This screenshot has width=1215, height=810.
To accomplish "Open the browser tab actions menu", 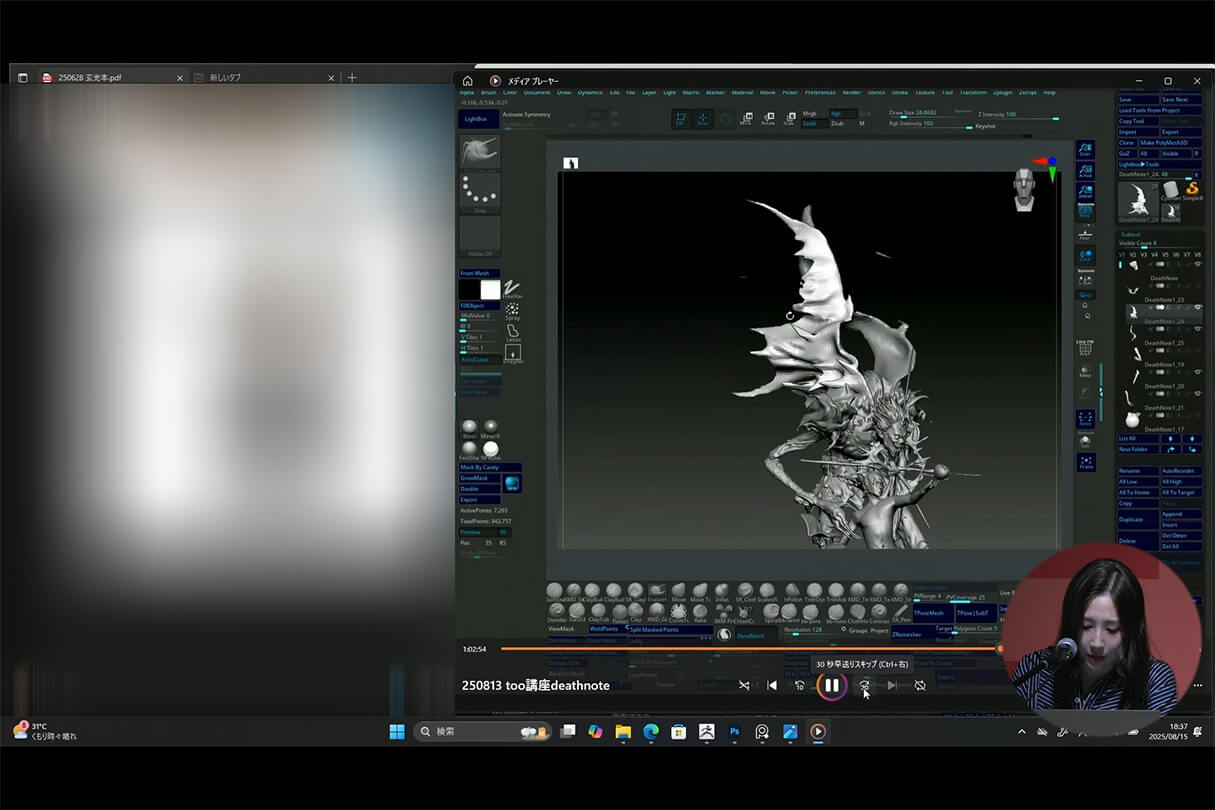I will click(23, 78).
